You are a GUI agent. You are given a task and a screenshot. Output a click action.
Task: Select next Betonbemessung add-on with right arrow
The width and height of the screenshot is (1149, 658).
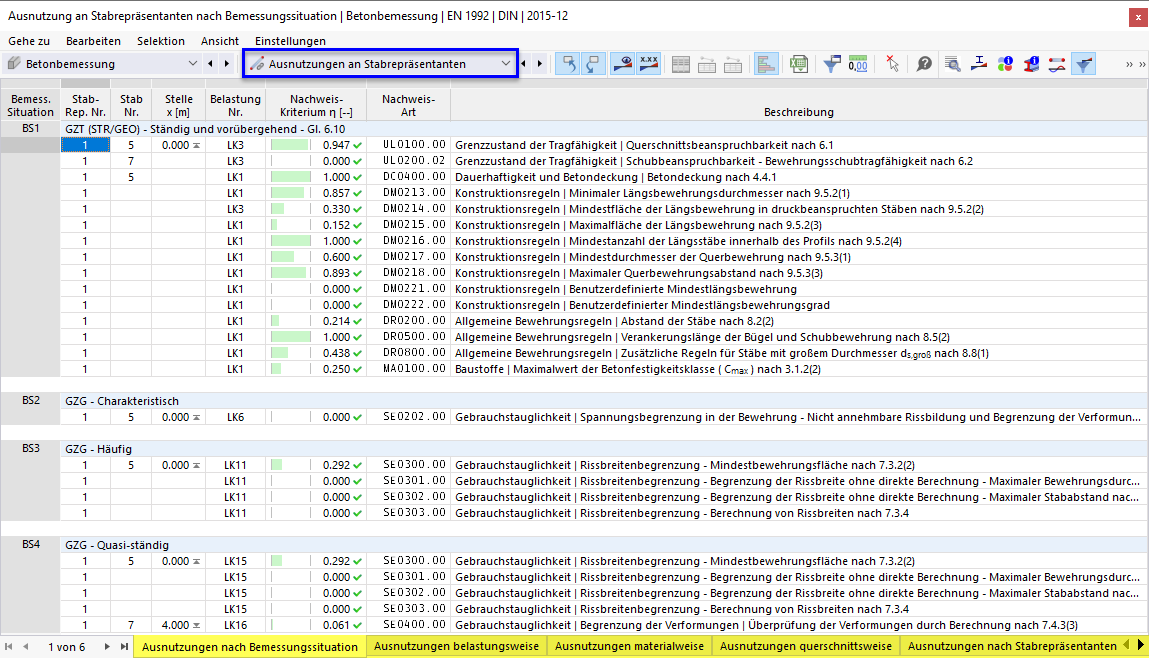coord(226,64)
